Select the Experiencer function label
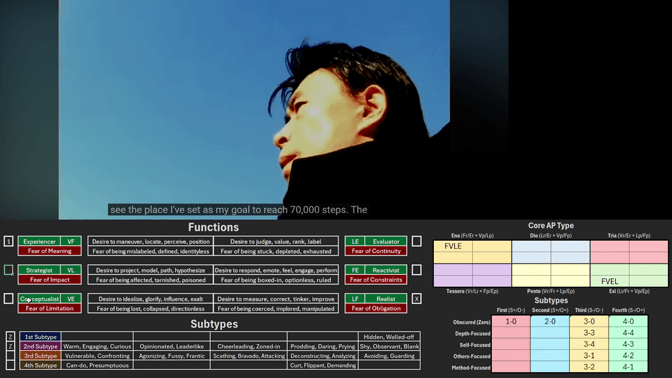Image resolution: width=672 pixels, height=378 pixels. [x=39, y=241]
